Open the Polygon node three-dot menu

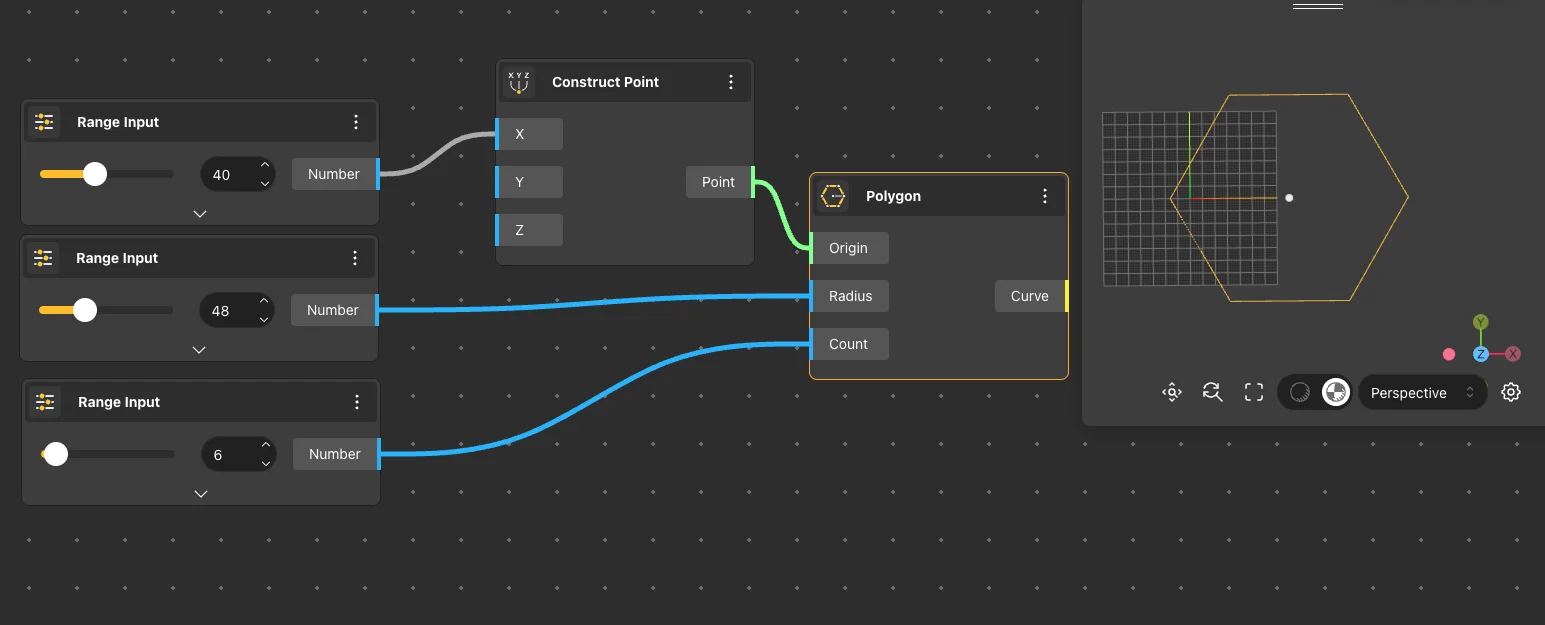pos(1045,196)
